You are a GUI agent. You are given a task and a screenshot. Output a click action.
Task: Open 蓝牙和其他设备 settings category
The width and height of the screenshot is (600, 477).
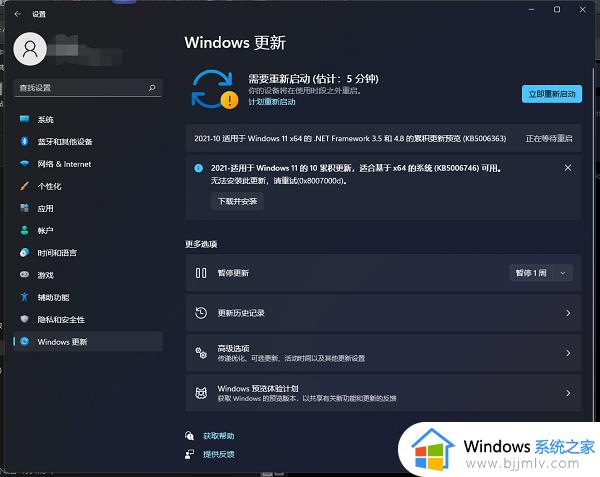pos(88,142)
